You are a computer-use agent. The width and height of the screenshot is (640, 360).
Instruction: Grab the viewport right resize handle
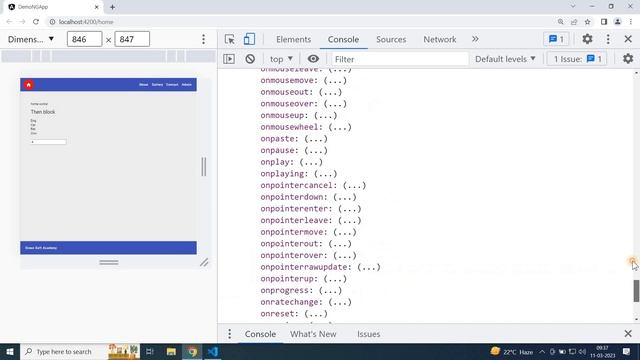click(x=204, y=167)
